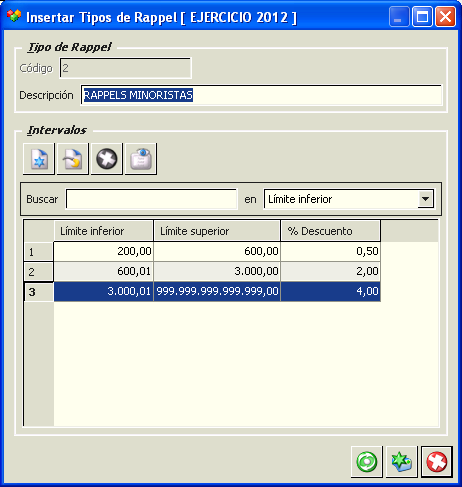The height and width of the screenshot is (487, 462).
Task: Sort by Límite inferior column header
Action: tap(104, 231)
